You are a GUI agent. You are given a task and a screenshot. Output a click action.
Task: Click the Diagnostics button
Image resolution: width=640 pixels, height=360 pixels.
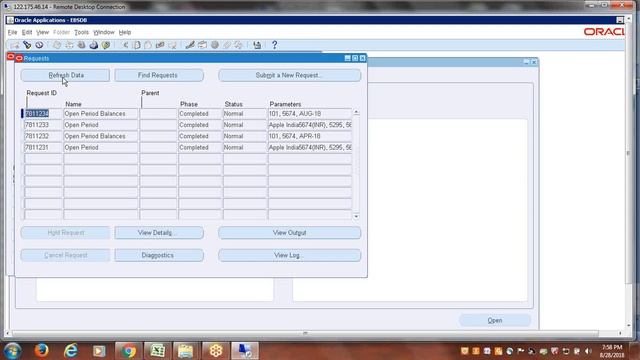pos(159,255)
